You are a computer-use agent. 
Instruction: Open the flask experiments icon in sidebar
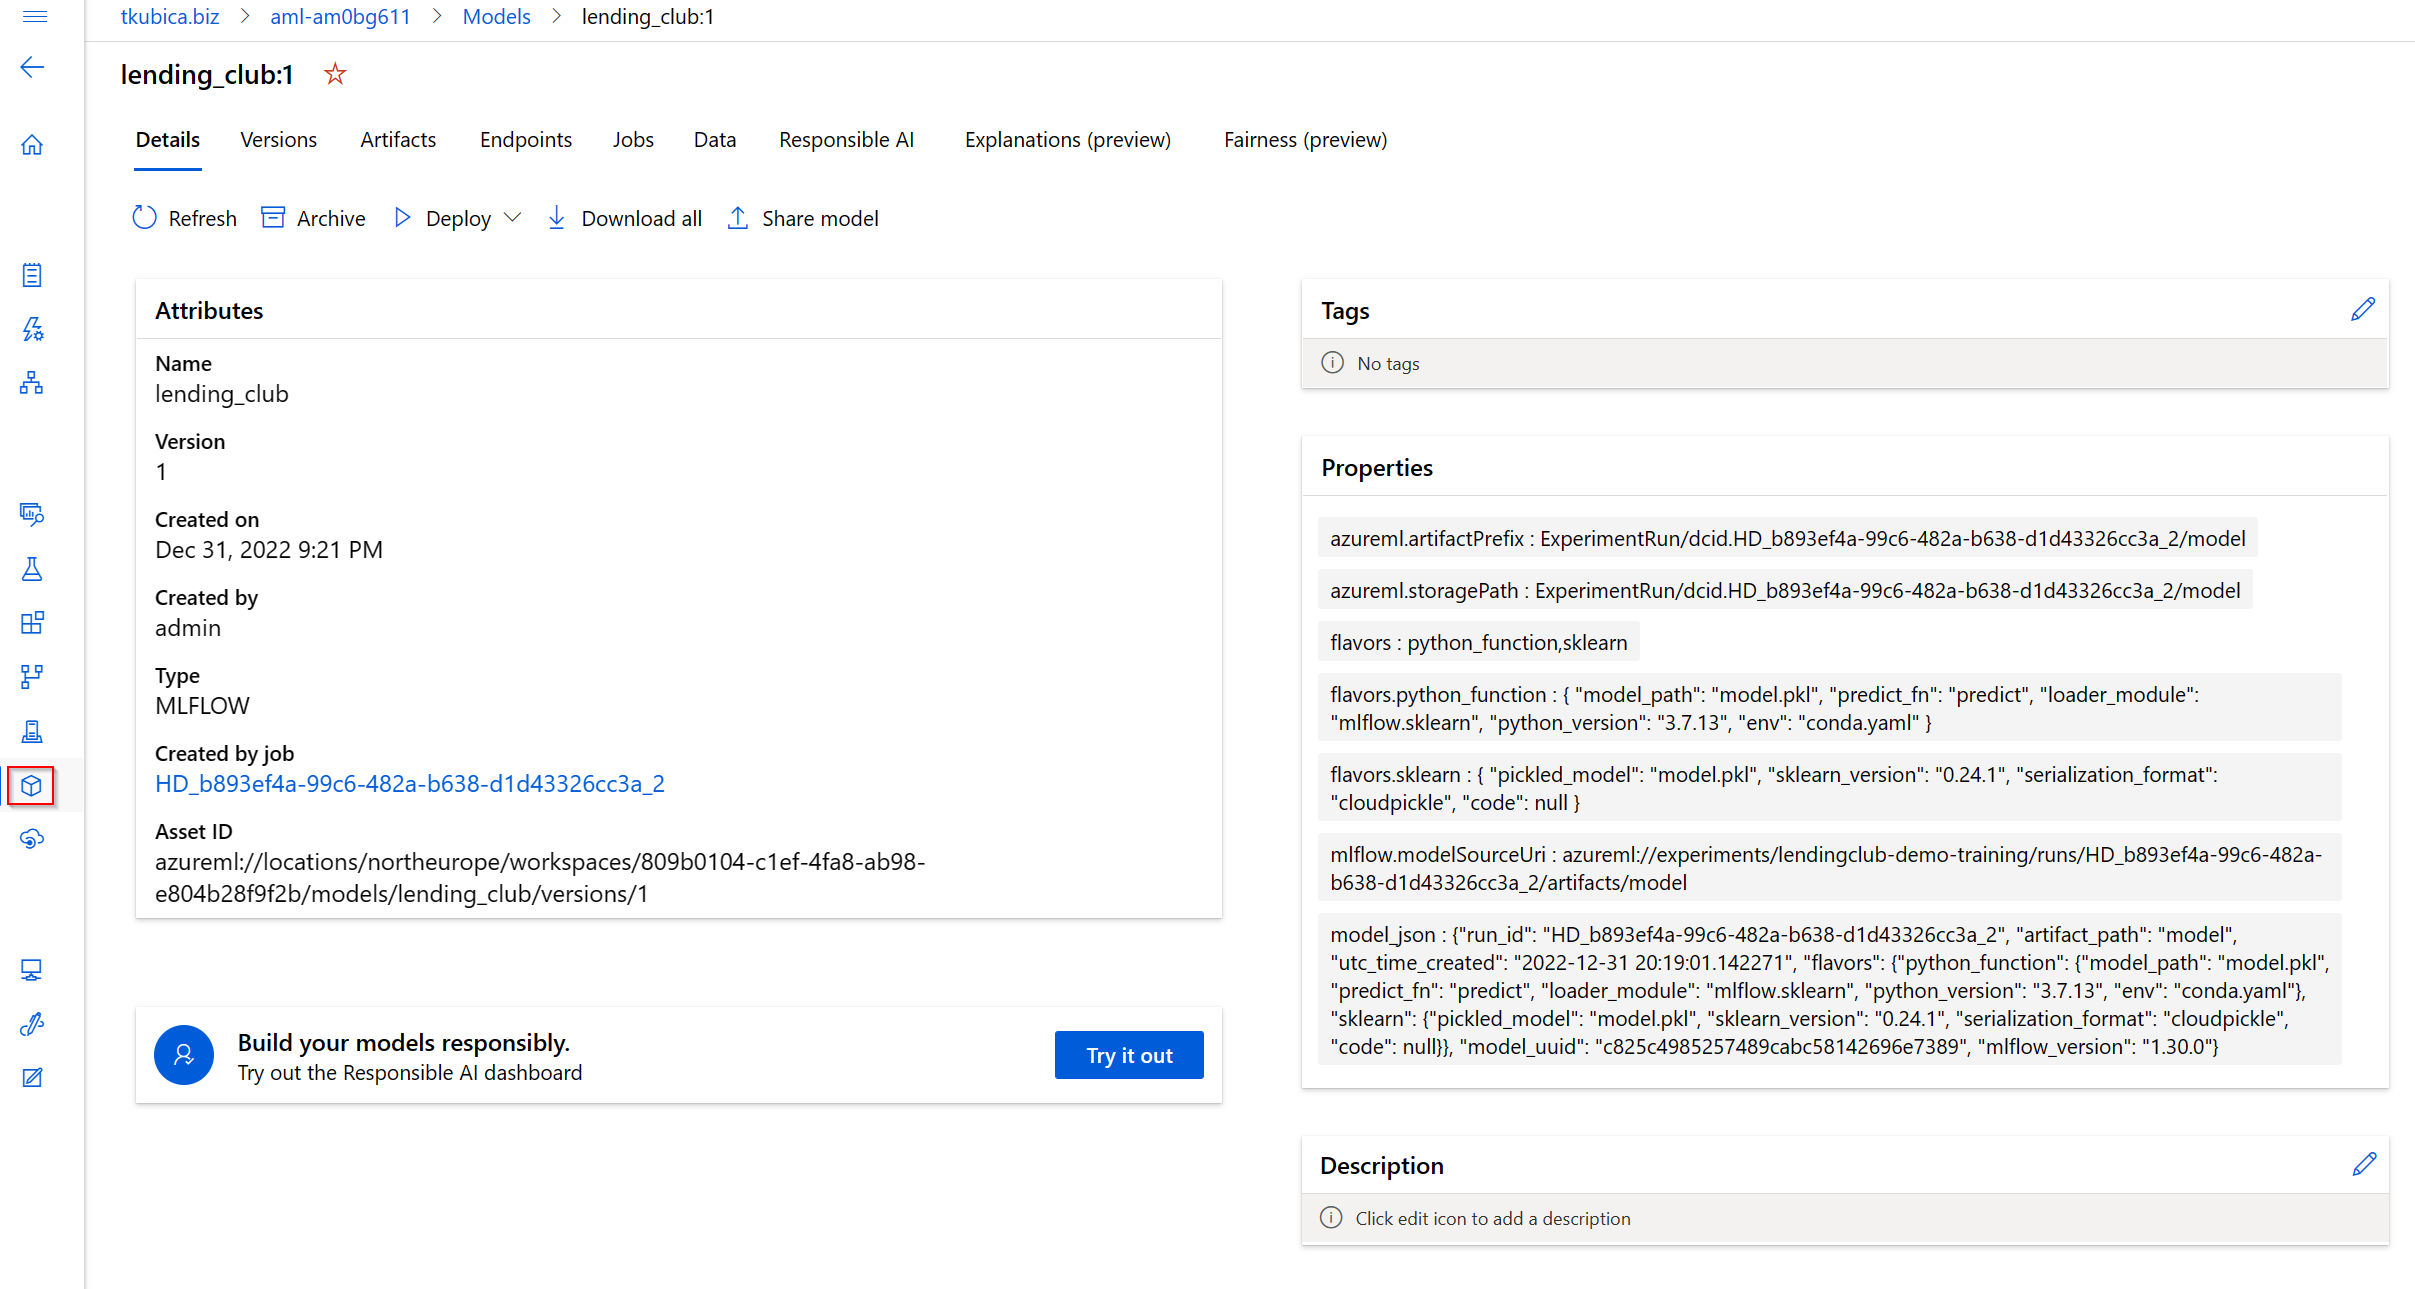pyautogui.click(x=32, y=569)
